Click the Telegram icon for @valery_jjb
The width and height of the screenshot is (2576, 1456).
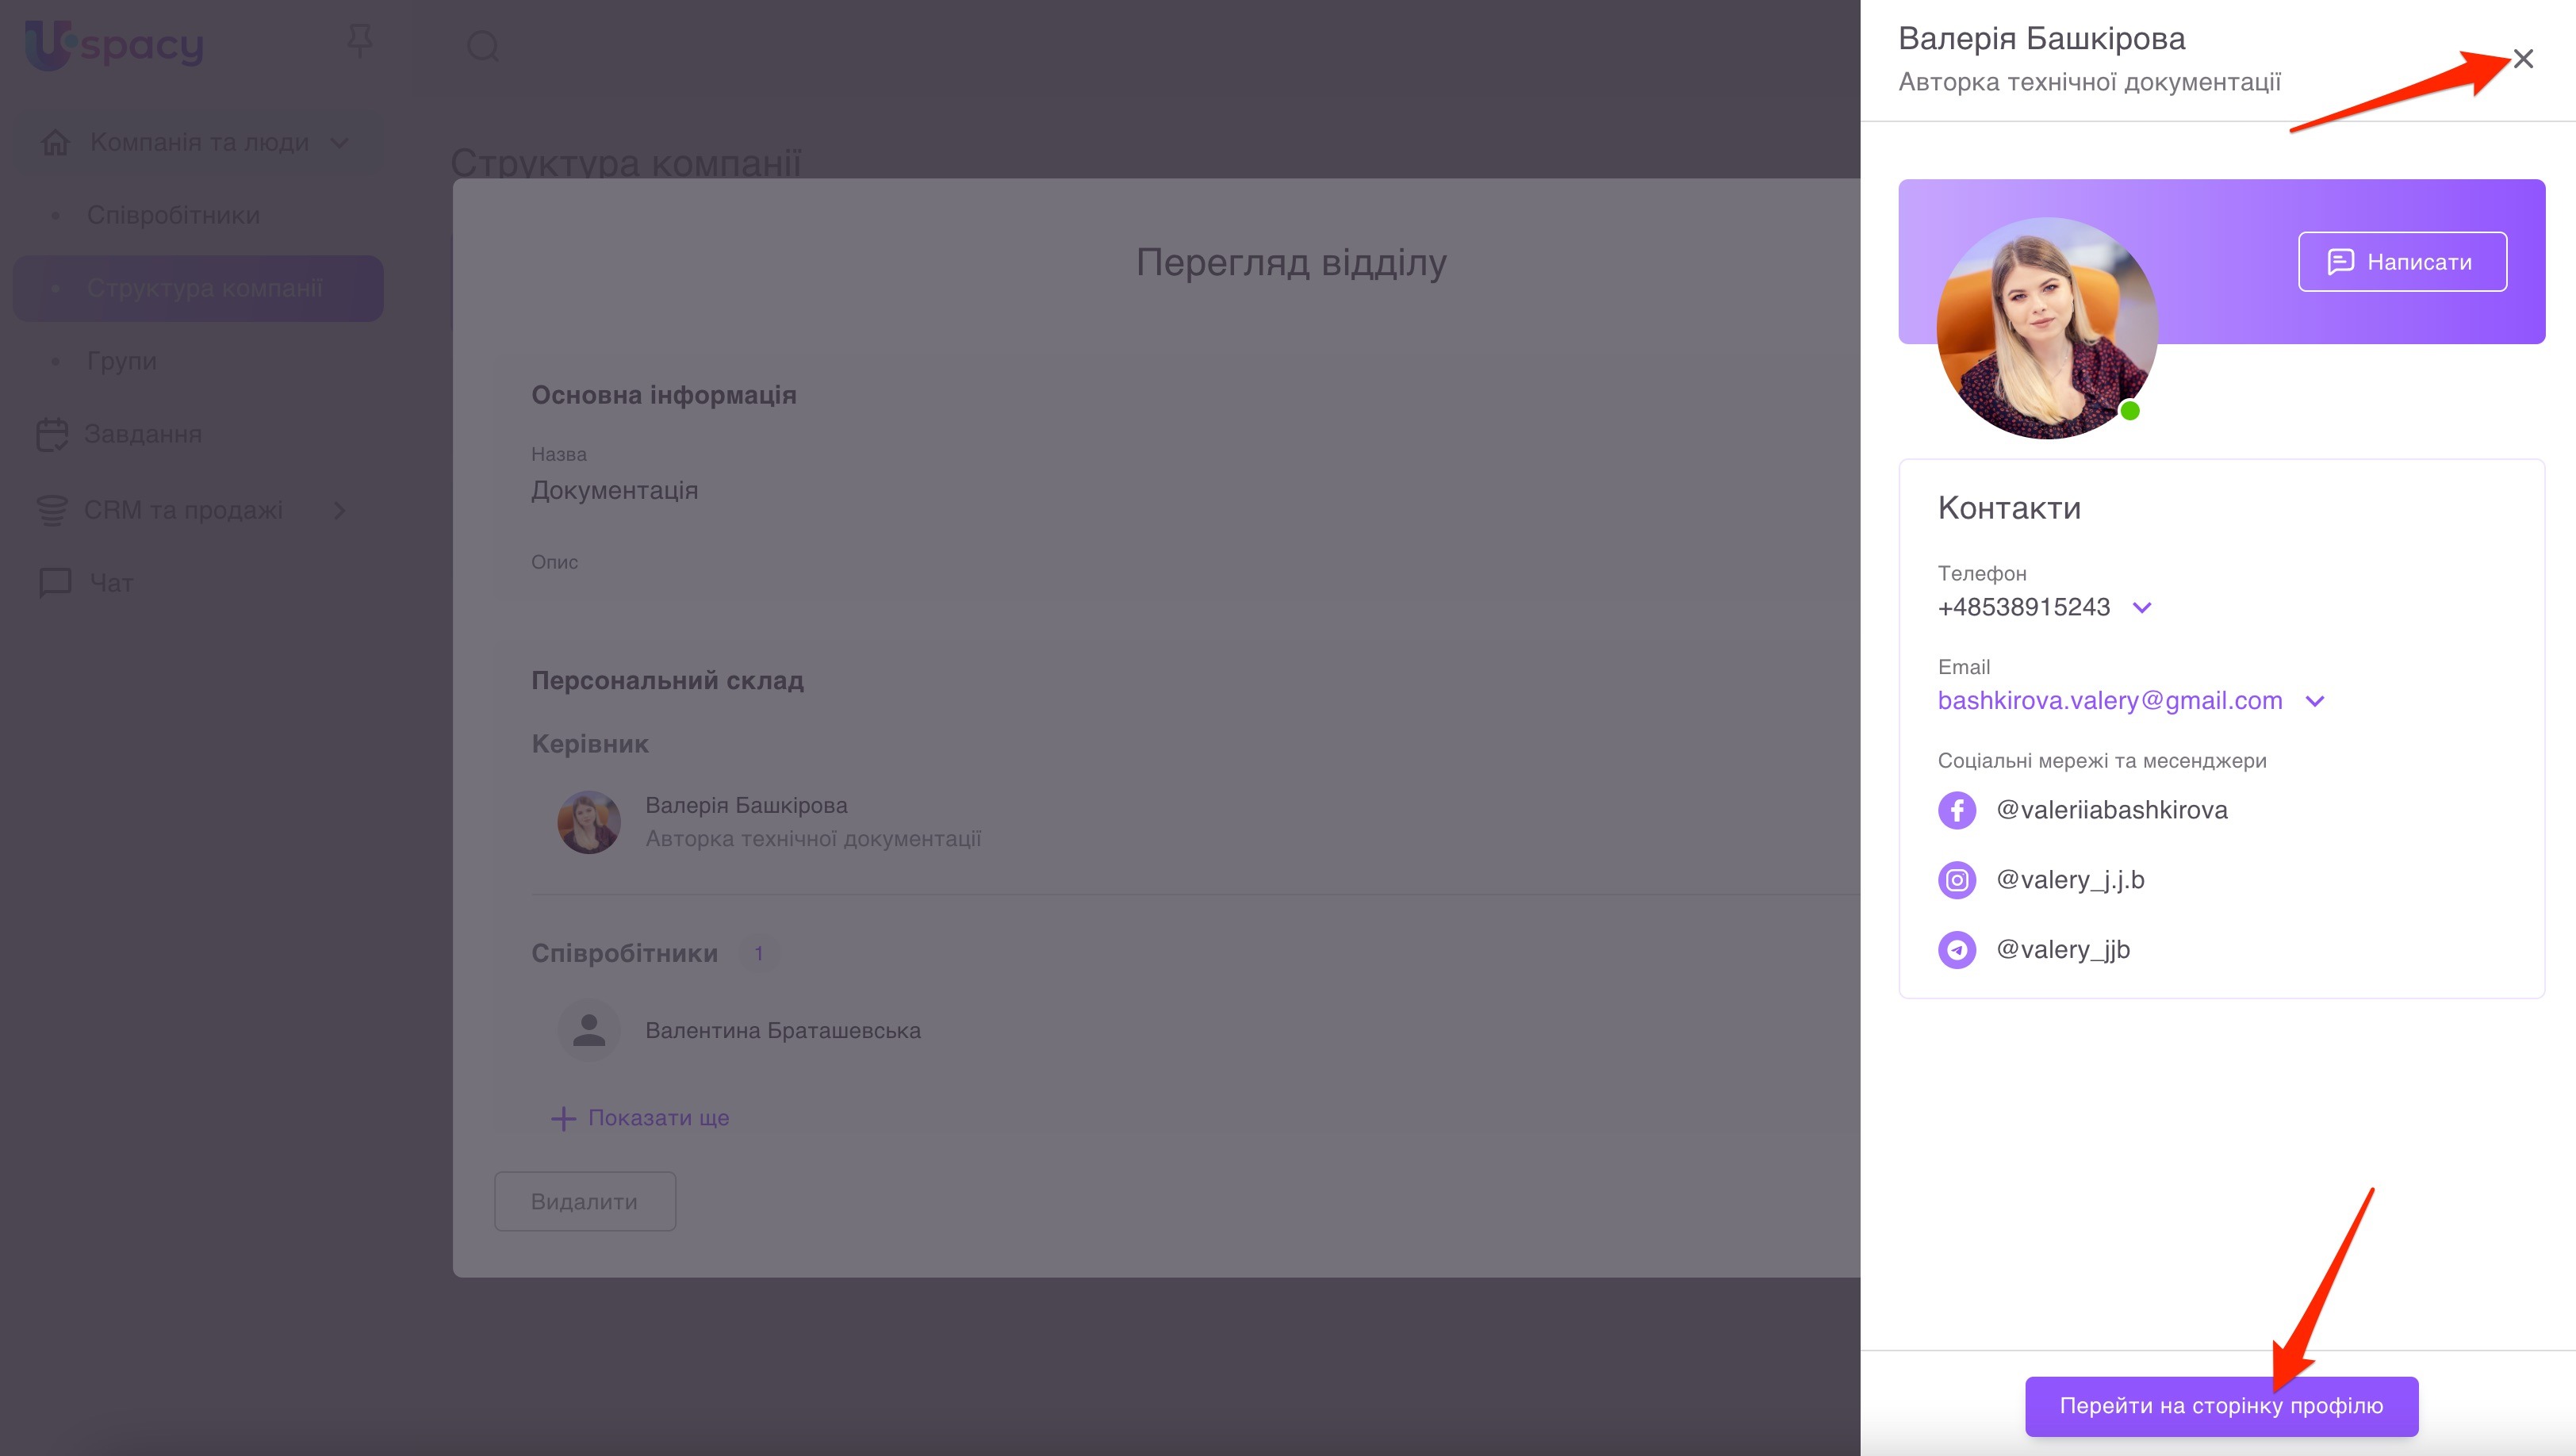coord(1956,949)
